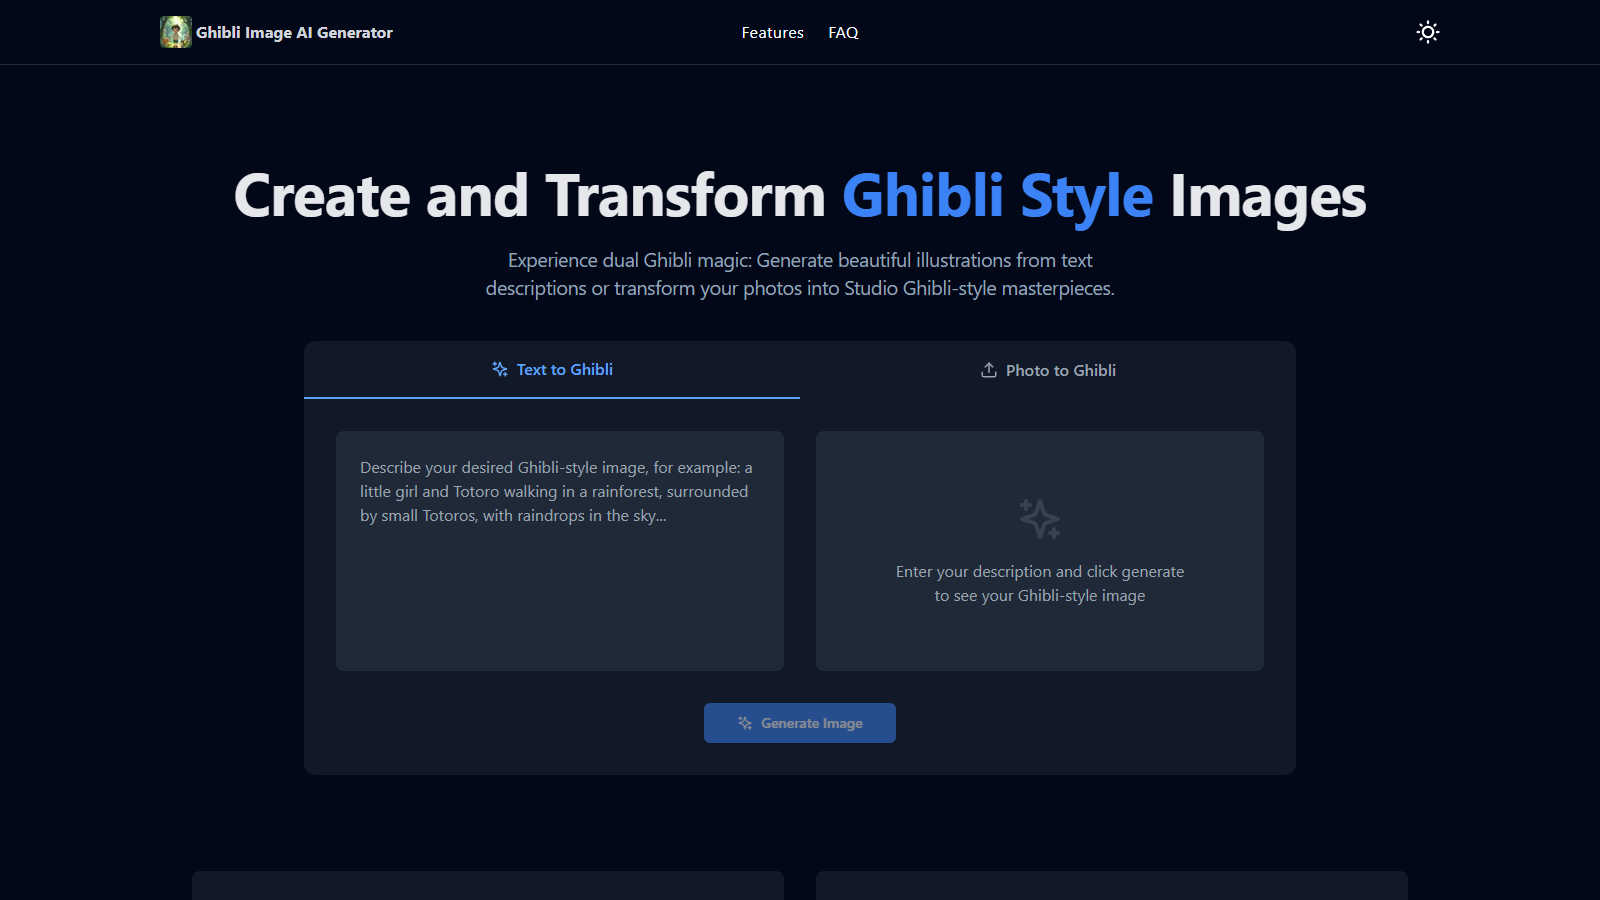Click the preview text 'Enter your description and click generate'
The height and width of the screenshot is (900, 1600).
(1040, 572)
